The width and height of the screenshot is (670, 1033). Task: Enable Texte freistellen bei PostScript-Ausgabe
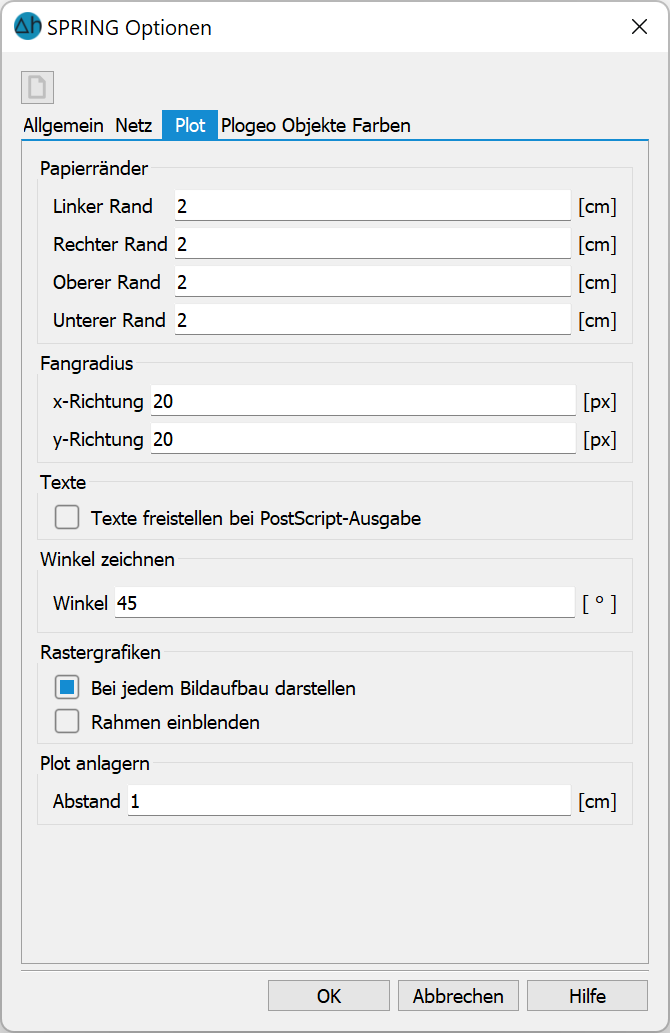tap(67, 518)
